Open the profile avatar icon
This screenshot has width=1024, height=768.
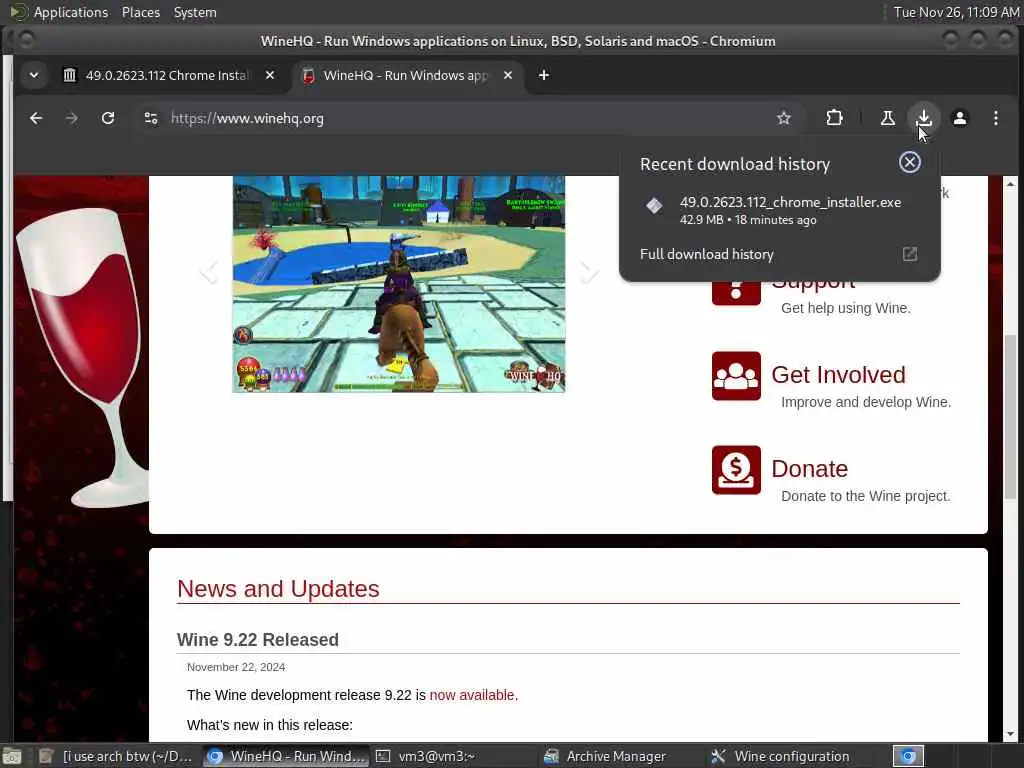tap(959, 118)
